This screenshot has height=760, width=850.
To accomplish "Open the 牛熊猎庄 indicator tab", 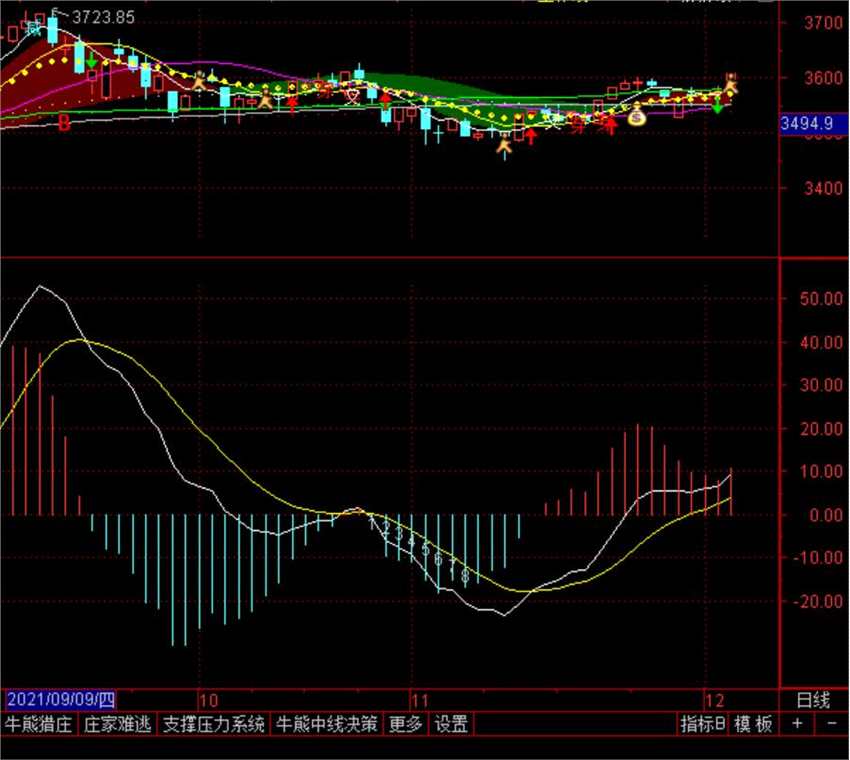I will tap(39, 724).
